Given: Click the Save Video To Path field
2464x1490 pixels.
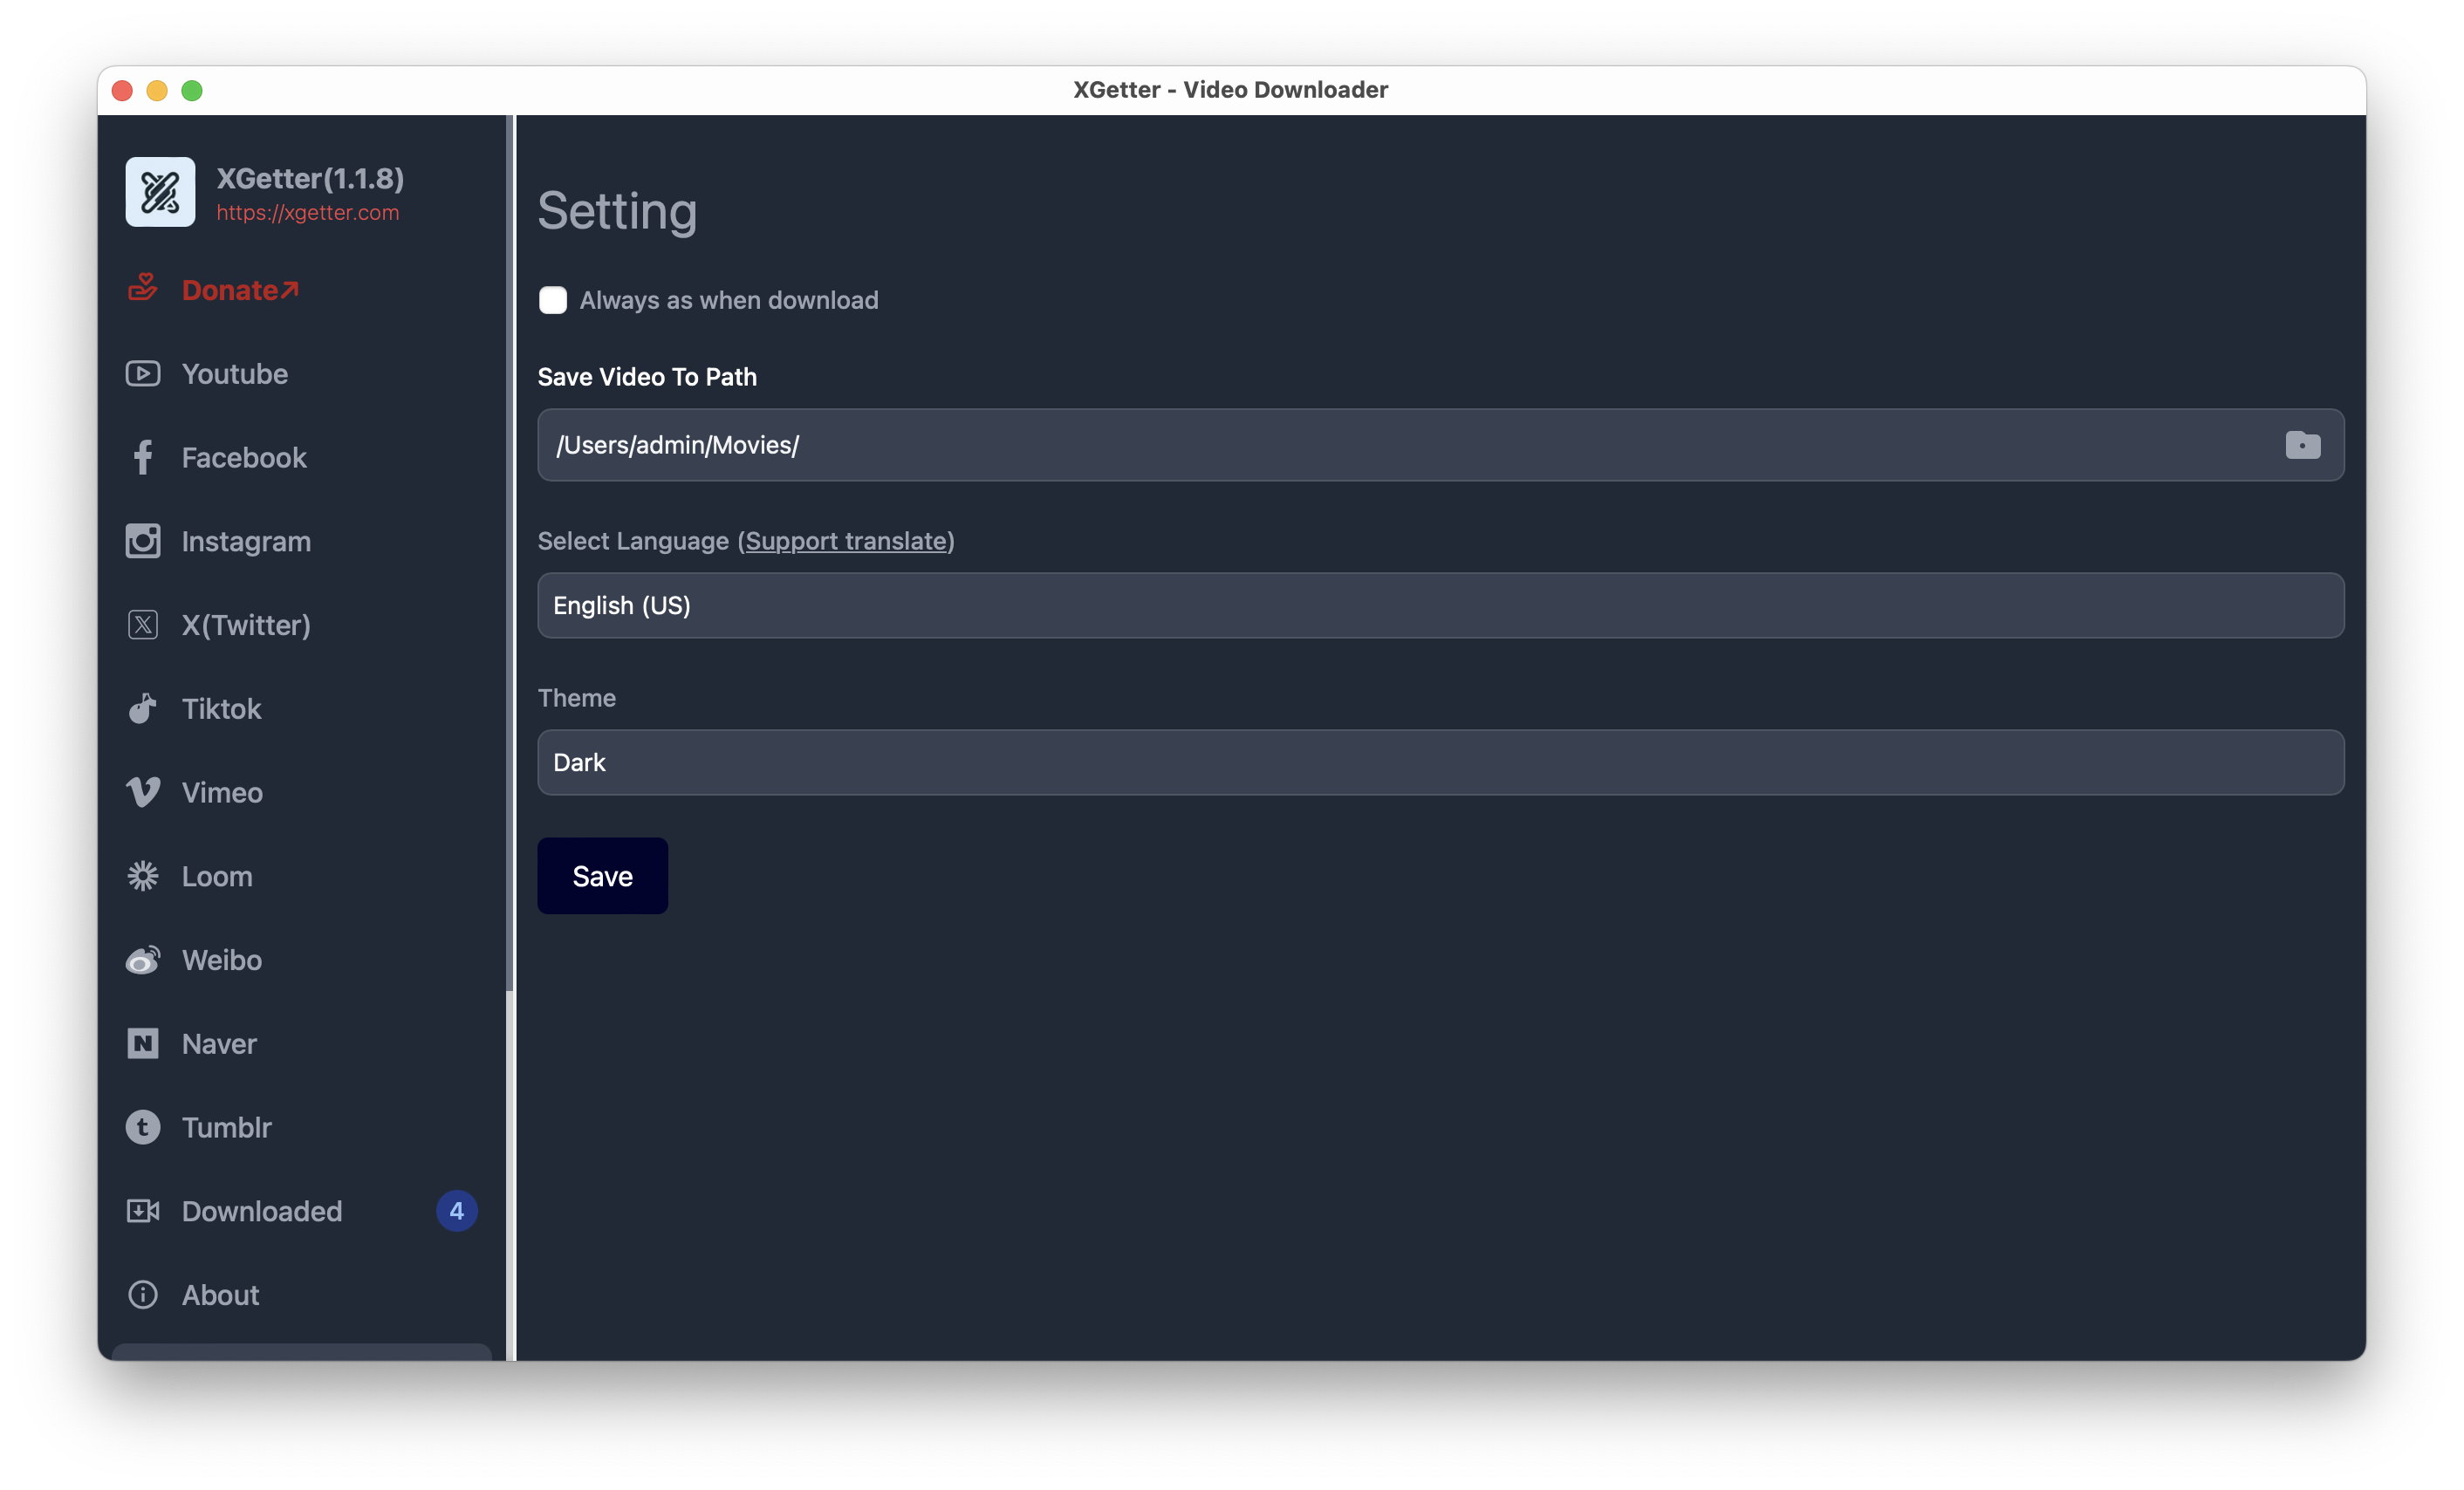Looking at the screenshot, I should (x=1440, y=445).
